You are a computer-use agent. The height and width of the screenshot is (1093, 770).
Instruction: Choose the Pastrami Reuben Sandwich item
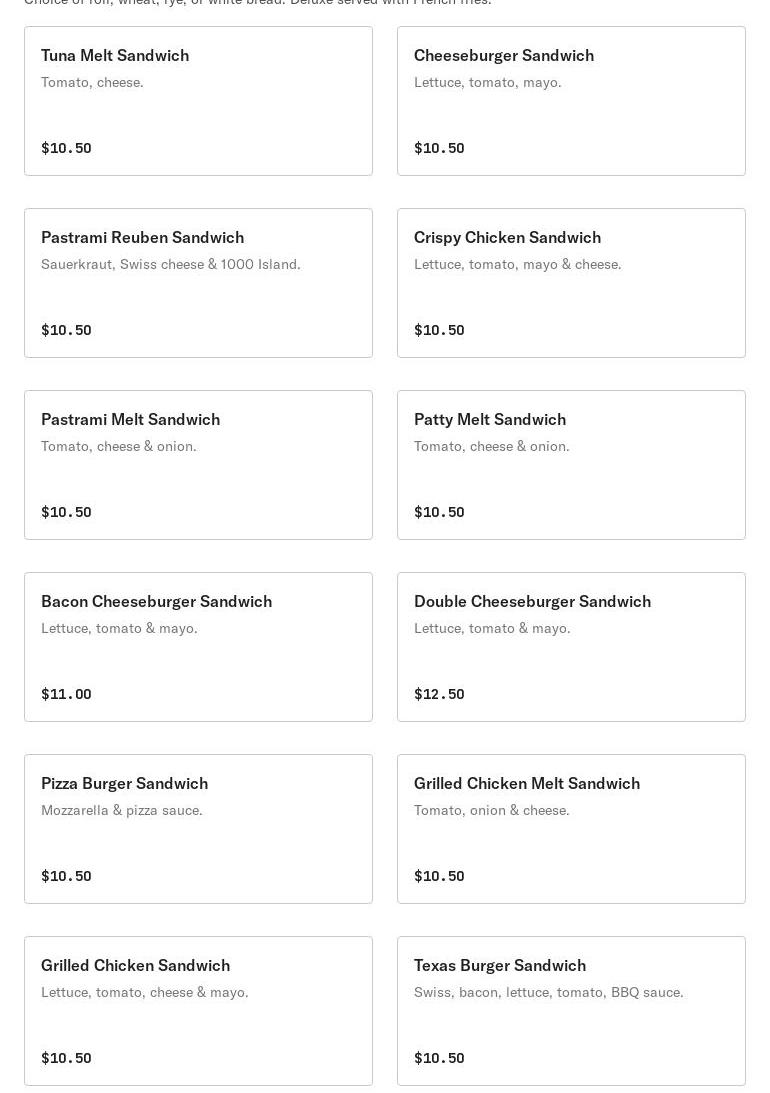pos(199,283)
